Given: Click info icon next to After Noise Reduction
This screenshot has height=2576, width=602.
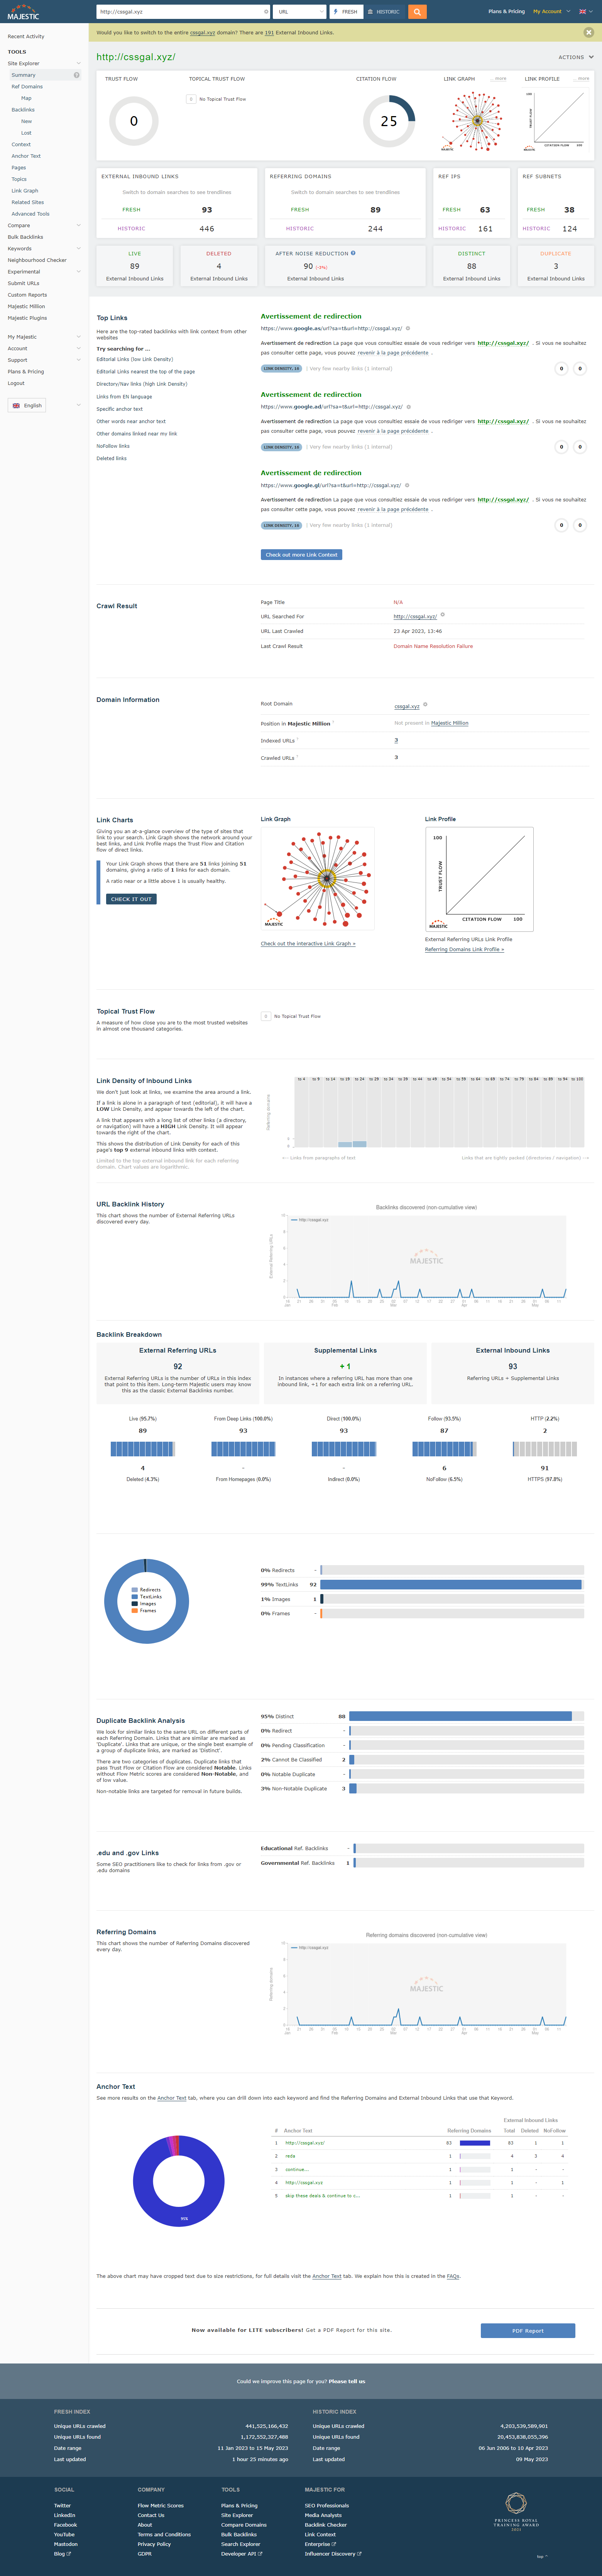Looking at the screenshot, I should pos(353,253).
